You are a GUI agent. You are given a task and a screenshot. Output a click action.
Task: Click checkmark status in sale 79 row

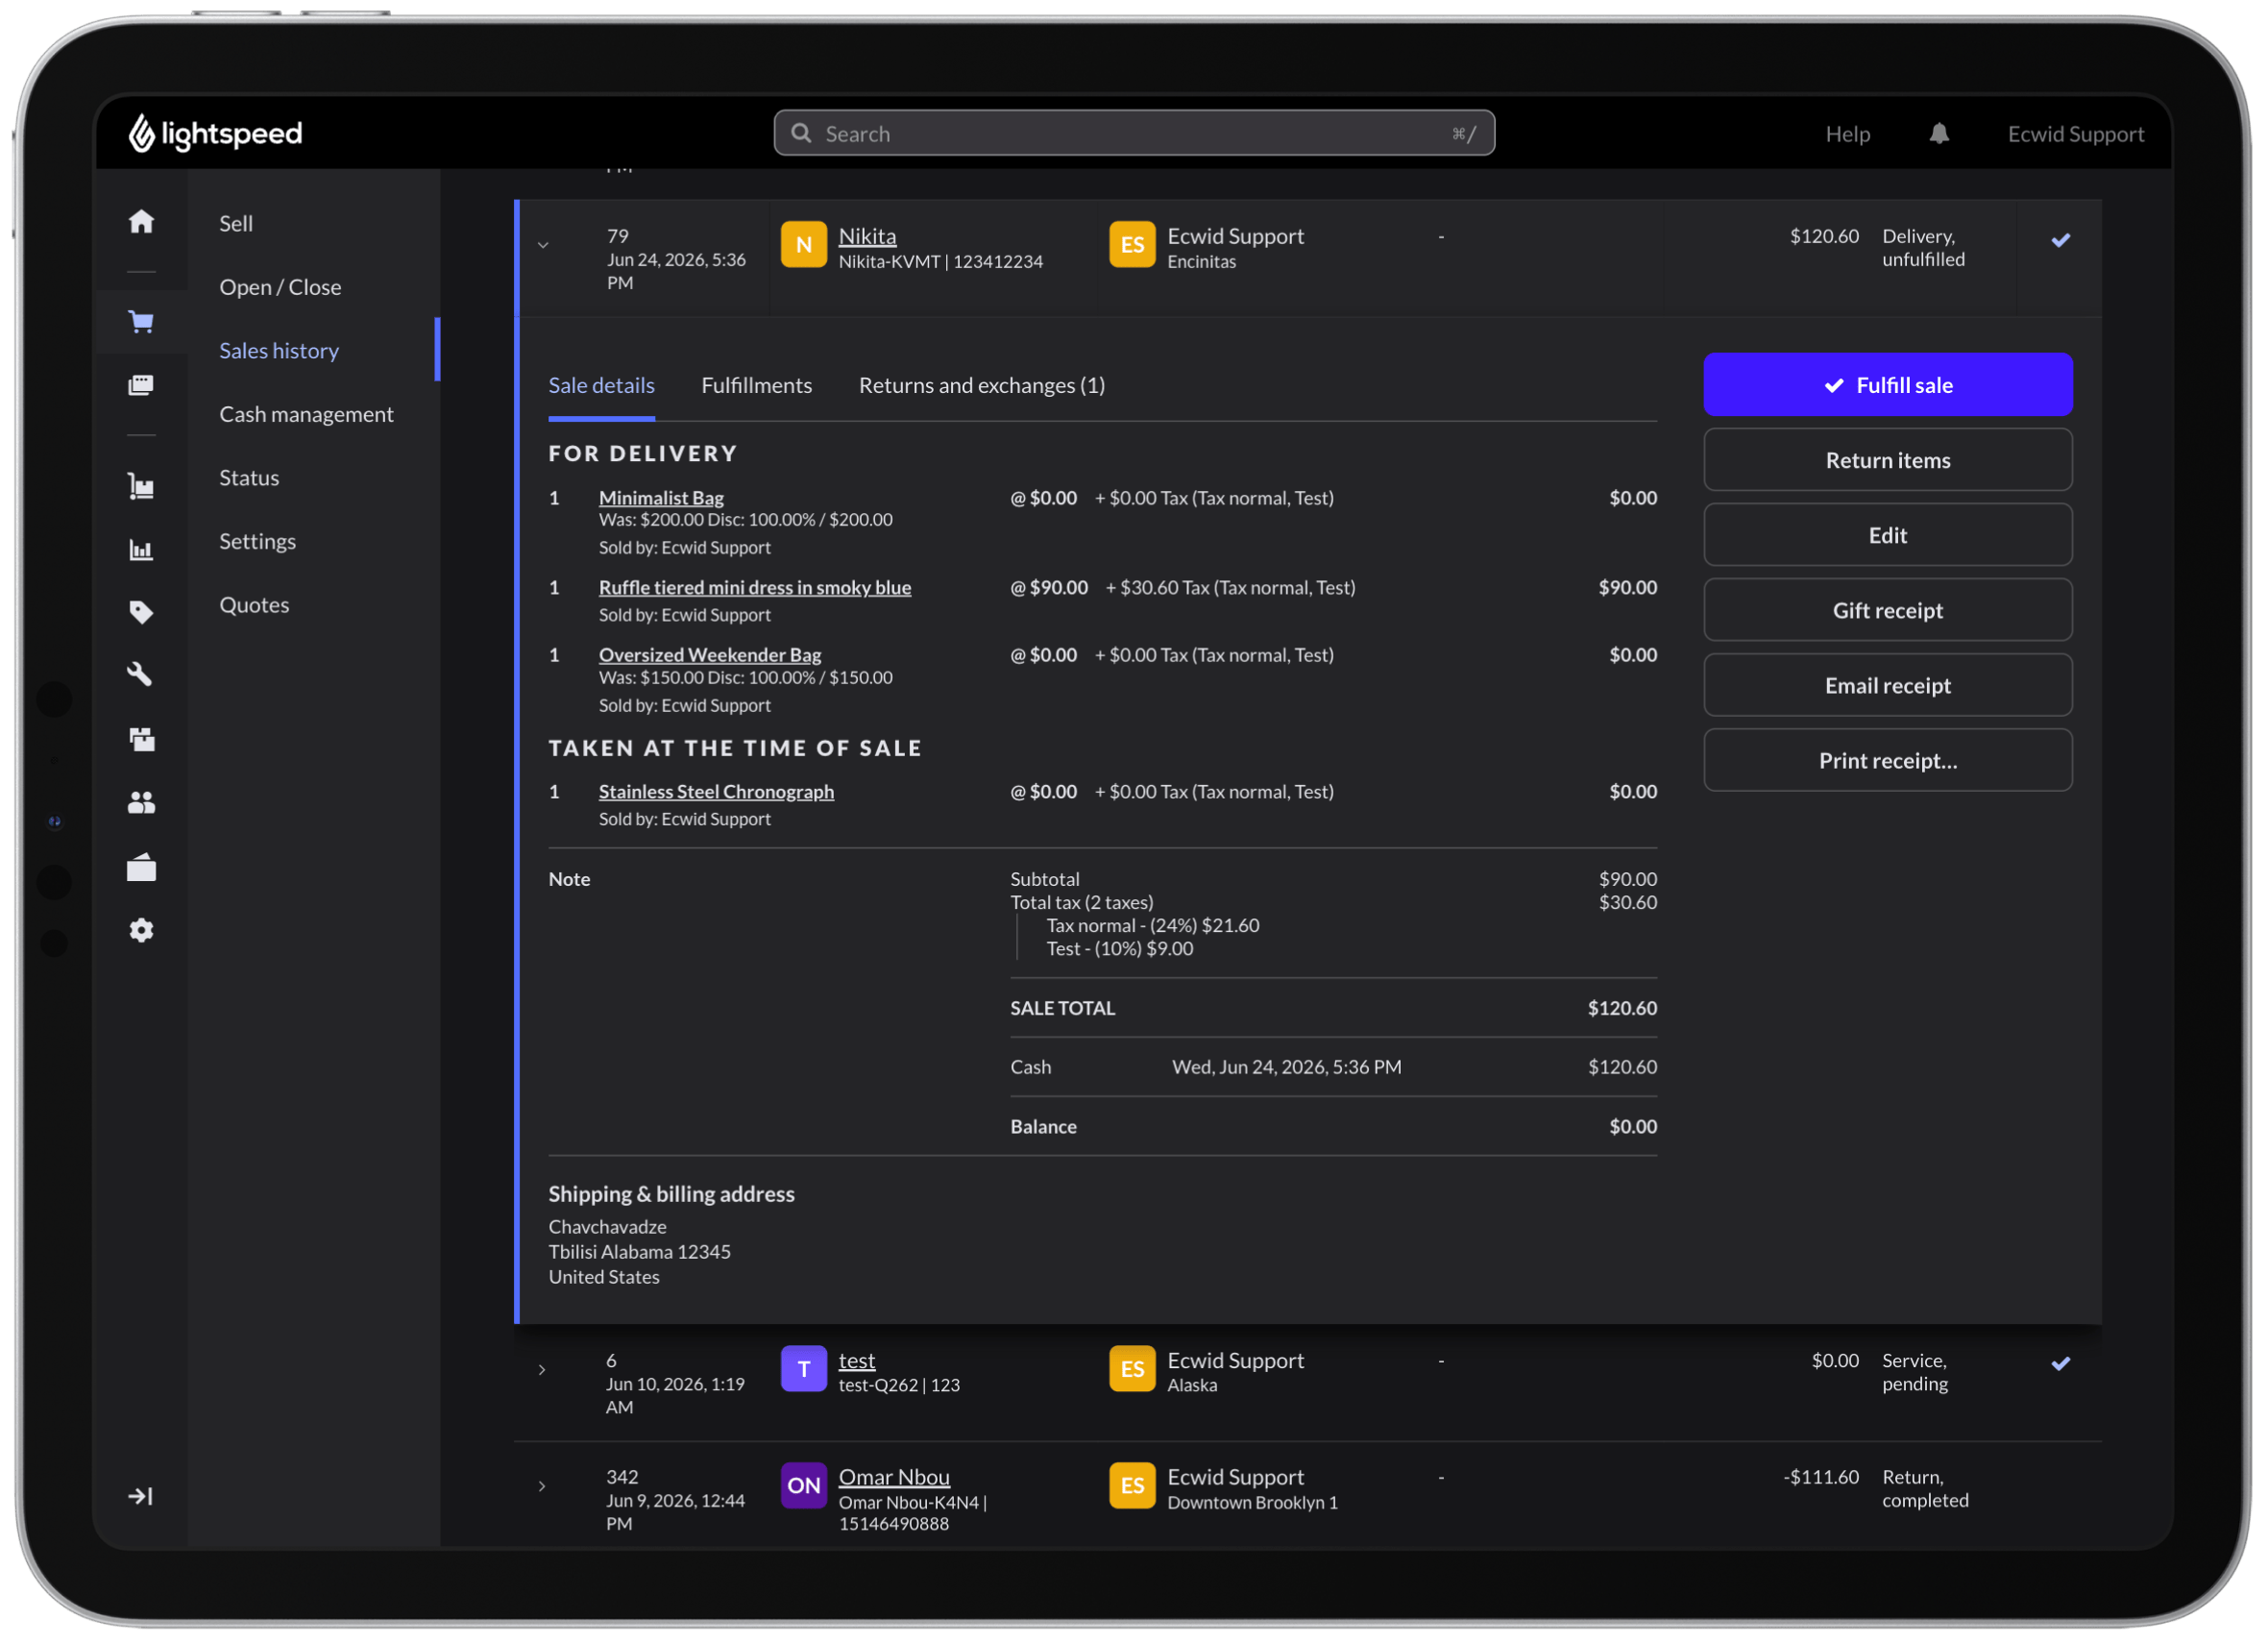(2062, 240)
